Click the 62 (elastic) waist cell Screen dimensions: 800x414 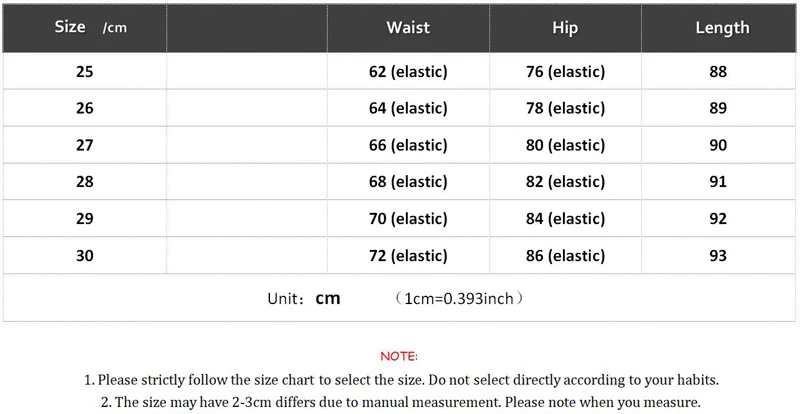click(408, 72)
